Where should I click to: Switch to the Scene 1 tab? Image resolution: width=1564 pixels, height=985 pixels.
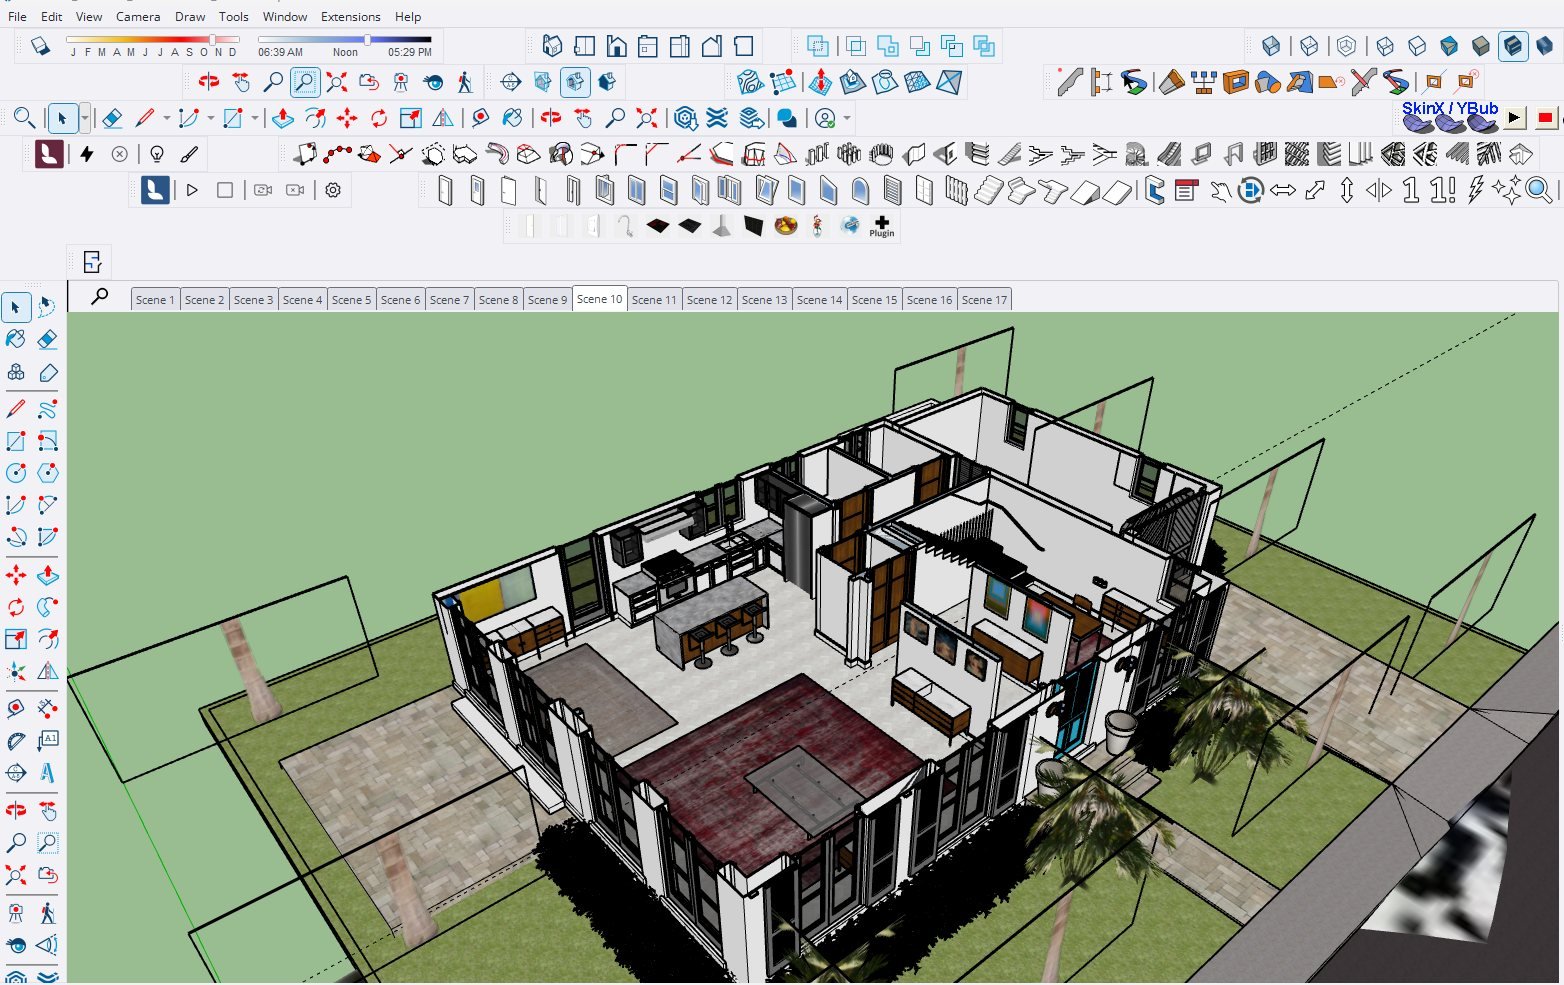click(155, 299)
